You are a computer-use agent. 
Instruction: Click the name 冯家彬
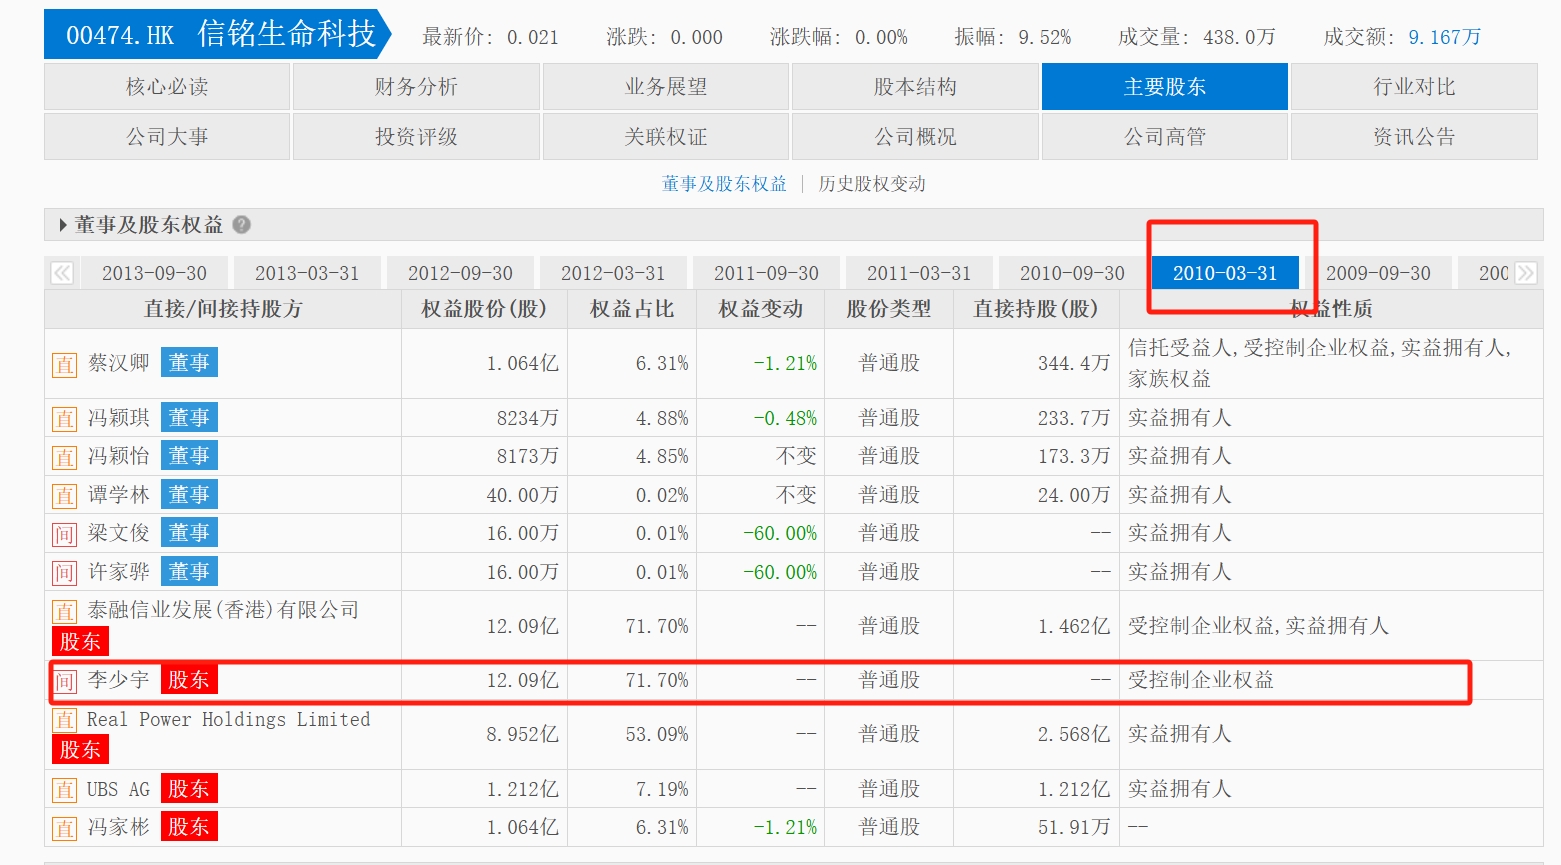pyautogui.click(x=119, y=827)
